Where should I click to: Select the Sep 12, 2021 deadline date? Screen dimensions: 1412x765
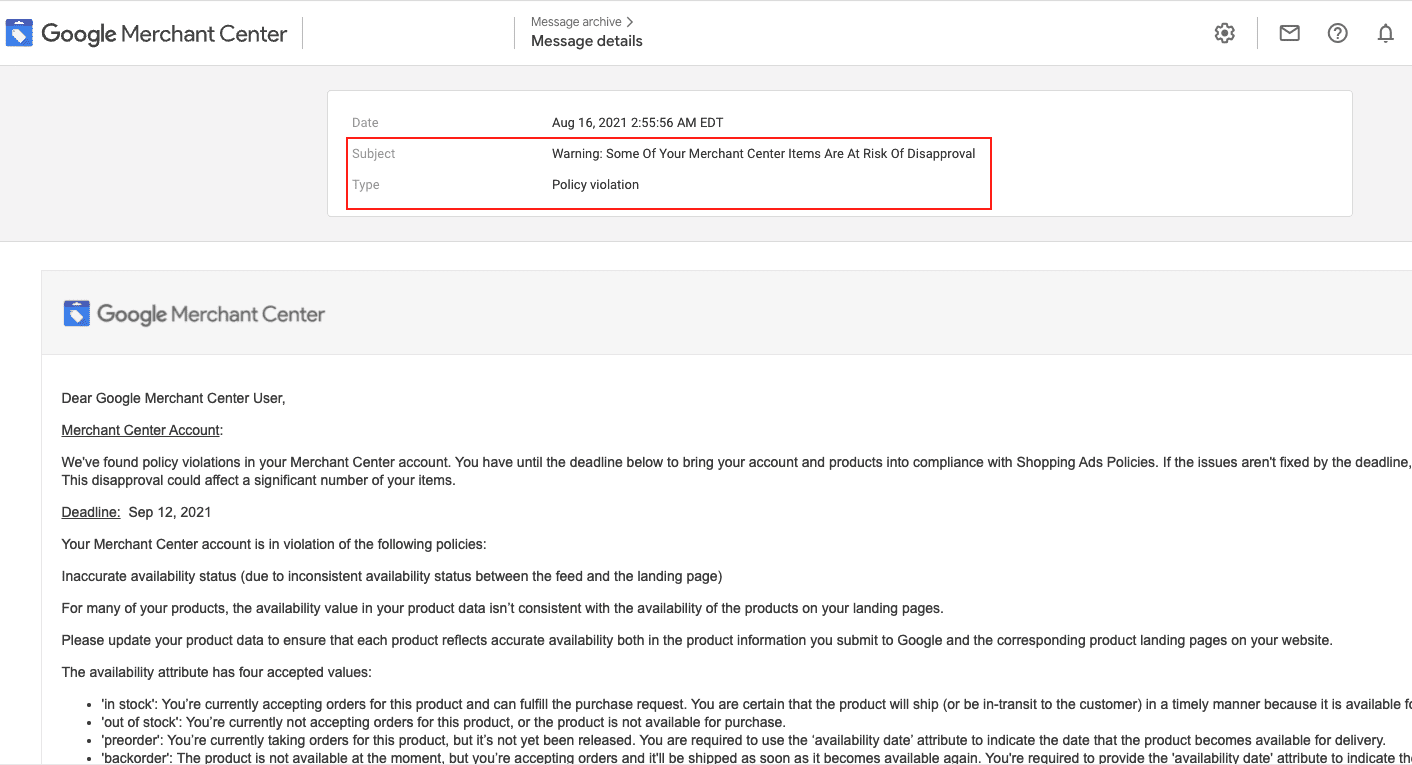pos(170,512)
